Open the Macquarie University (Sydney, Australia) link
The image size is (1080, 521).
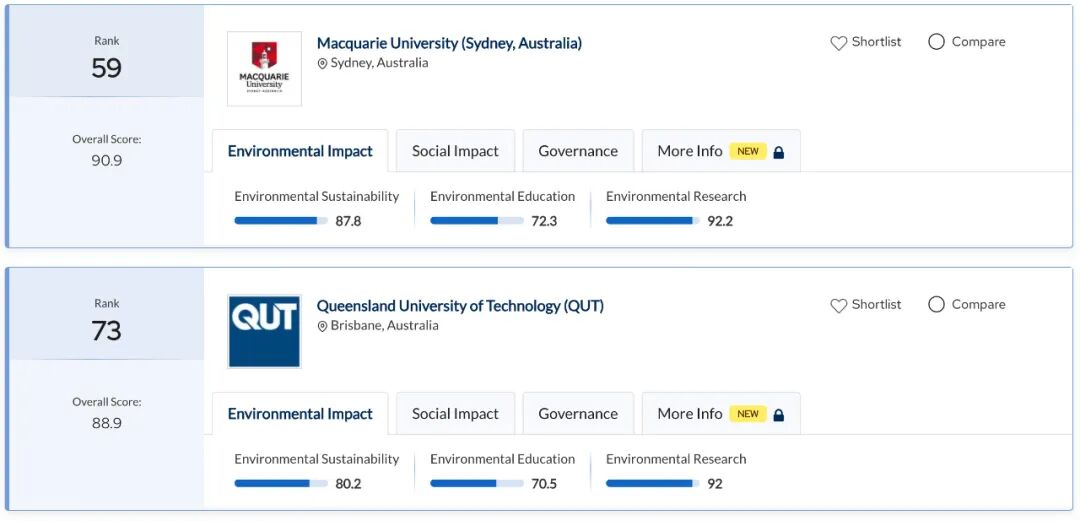449,43
